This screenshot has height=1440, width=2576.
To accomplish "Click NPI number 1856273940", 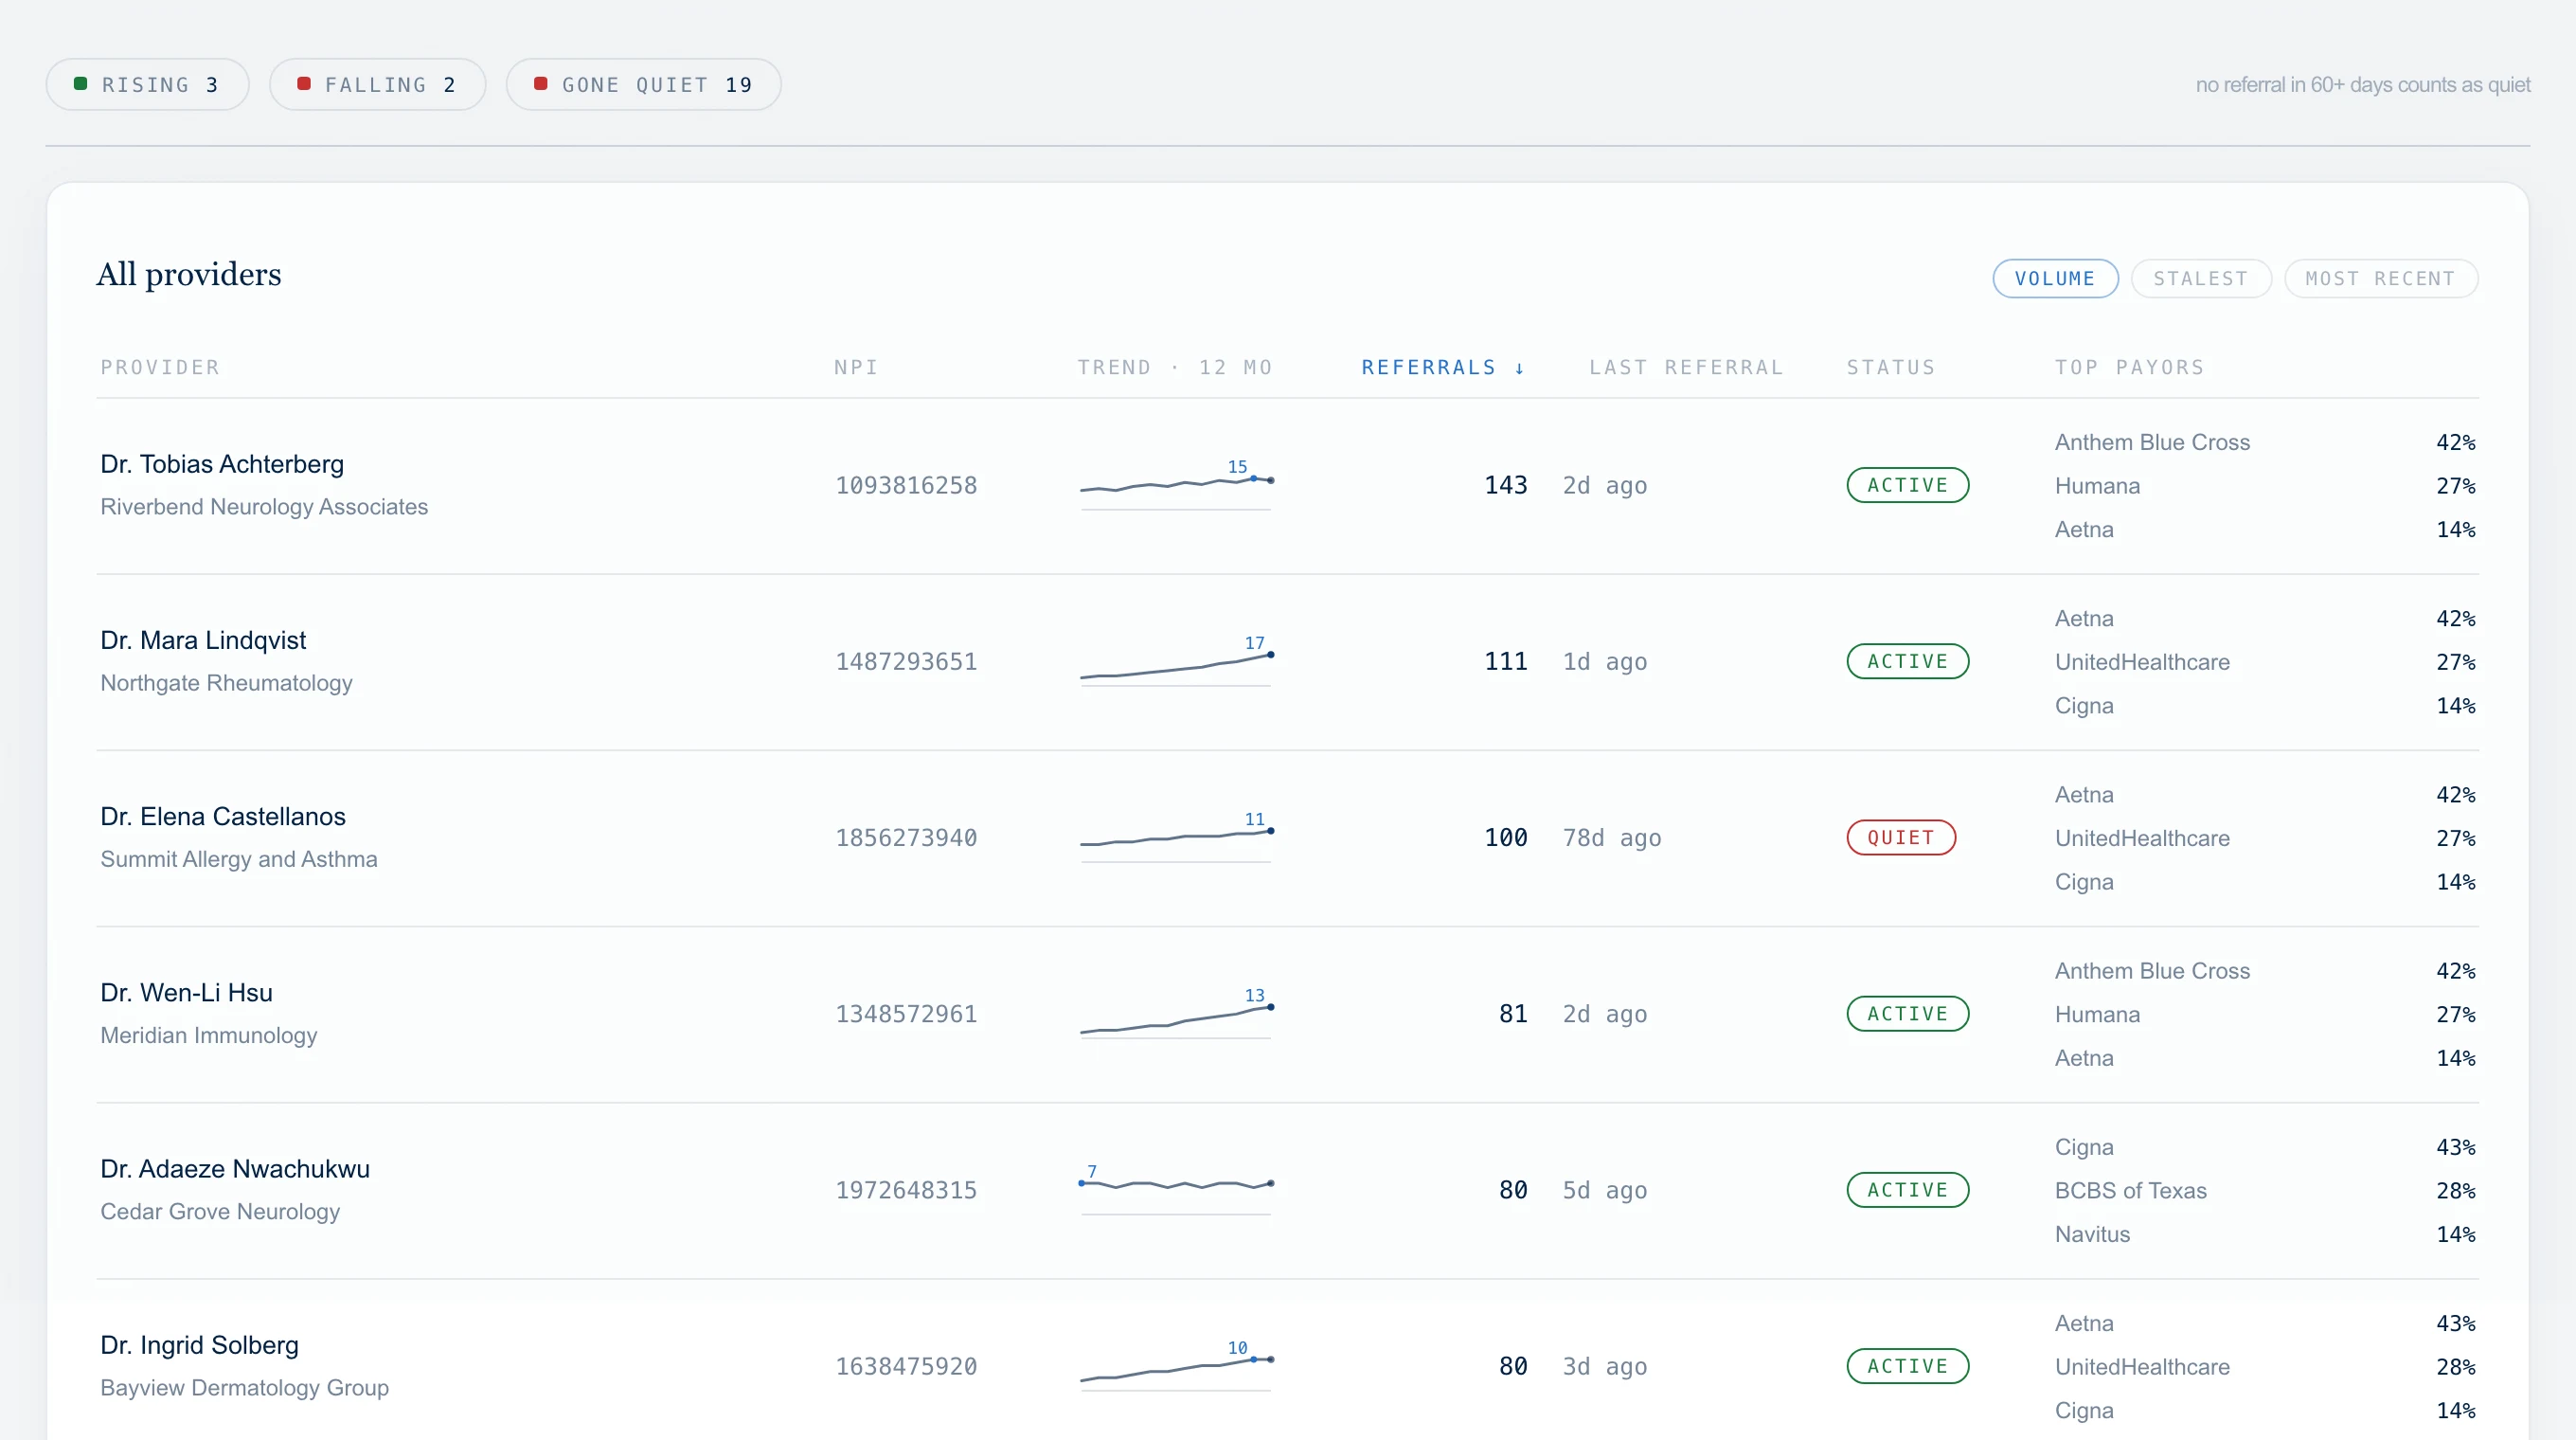I will (906, 838).
